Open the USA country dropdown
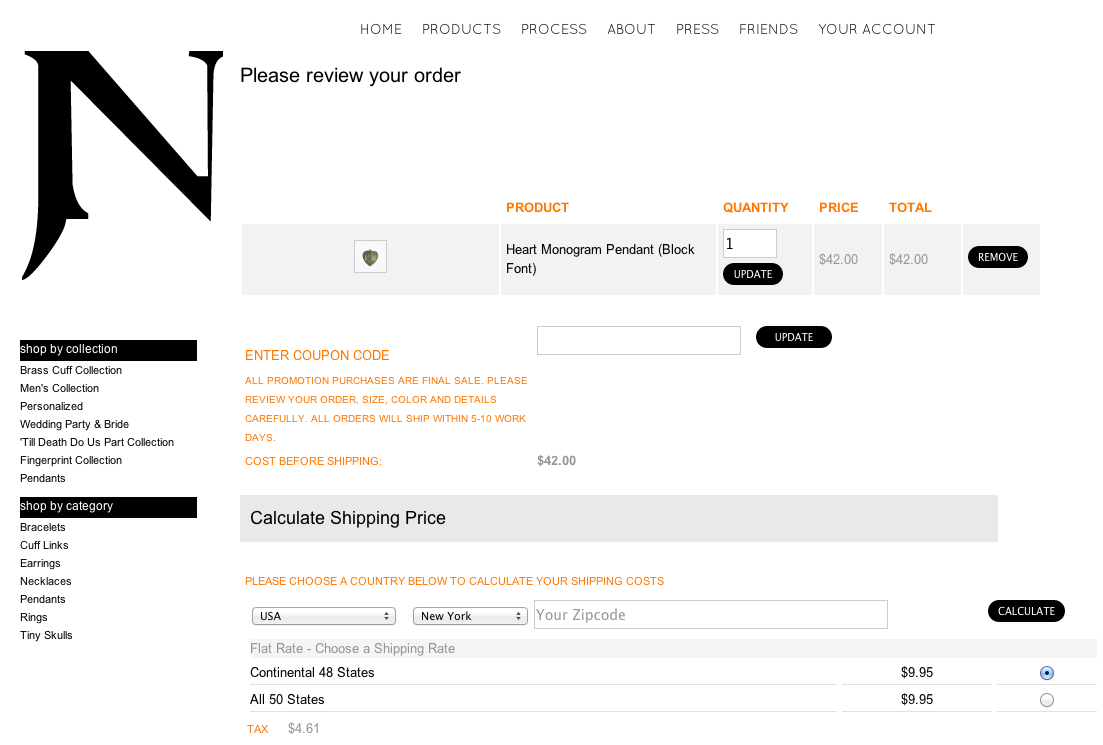The width and height of the screenshot is (1103, 745). [324, 616]
